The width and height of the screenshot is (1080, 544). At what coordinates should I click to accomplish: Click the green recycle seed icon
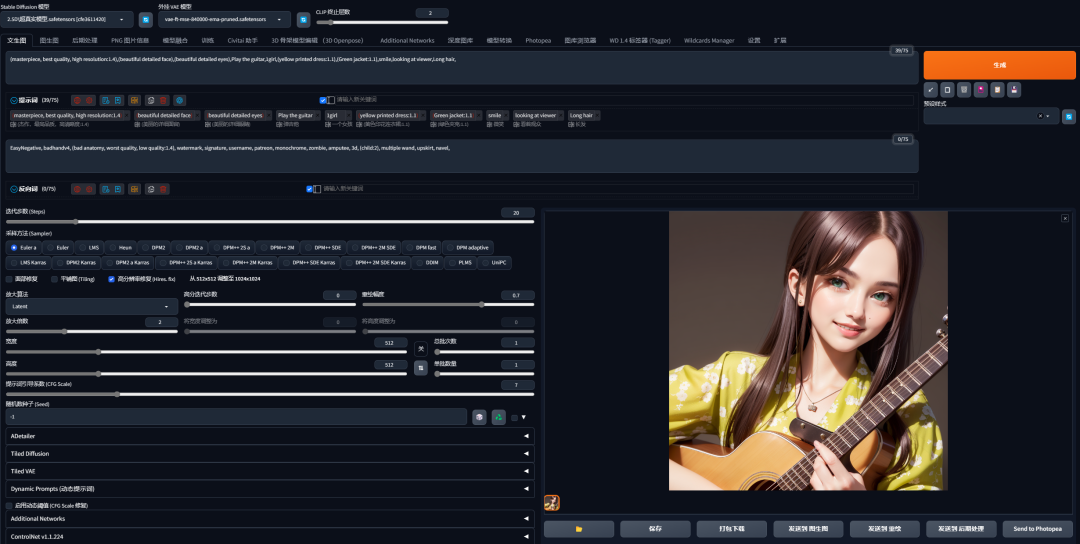pos(499,417)
